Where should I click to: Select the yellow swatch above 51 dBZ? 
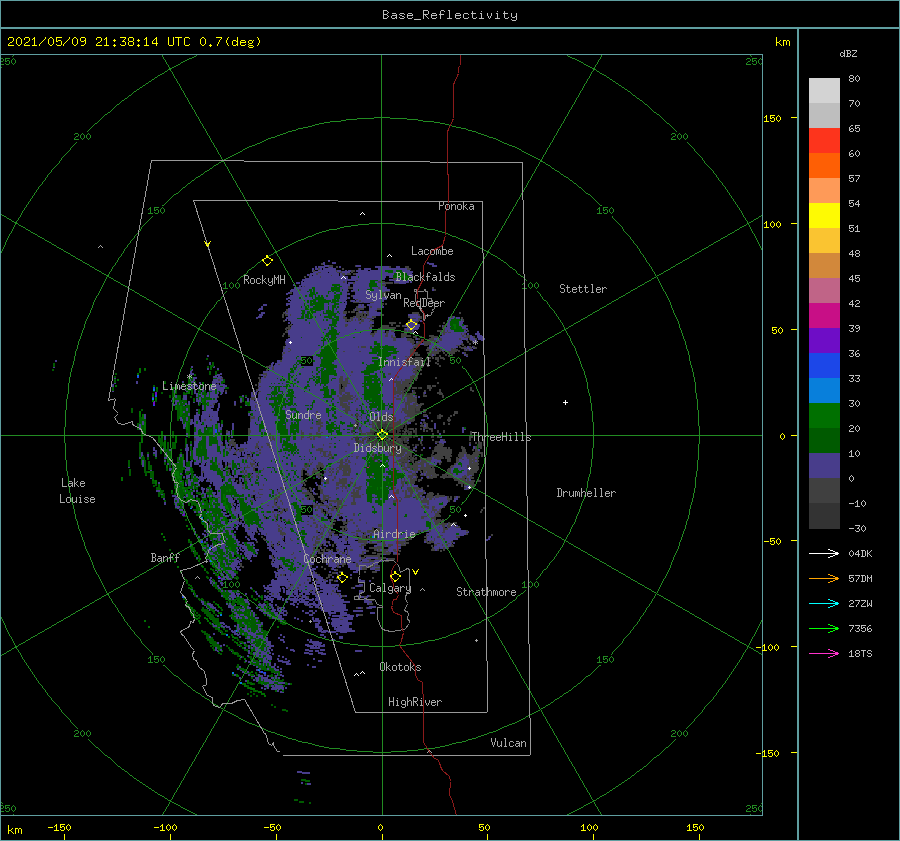pyautogui.click(x=824, y=216)
